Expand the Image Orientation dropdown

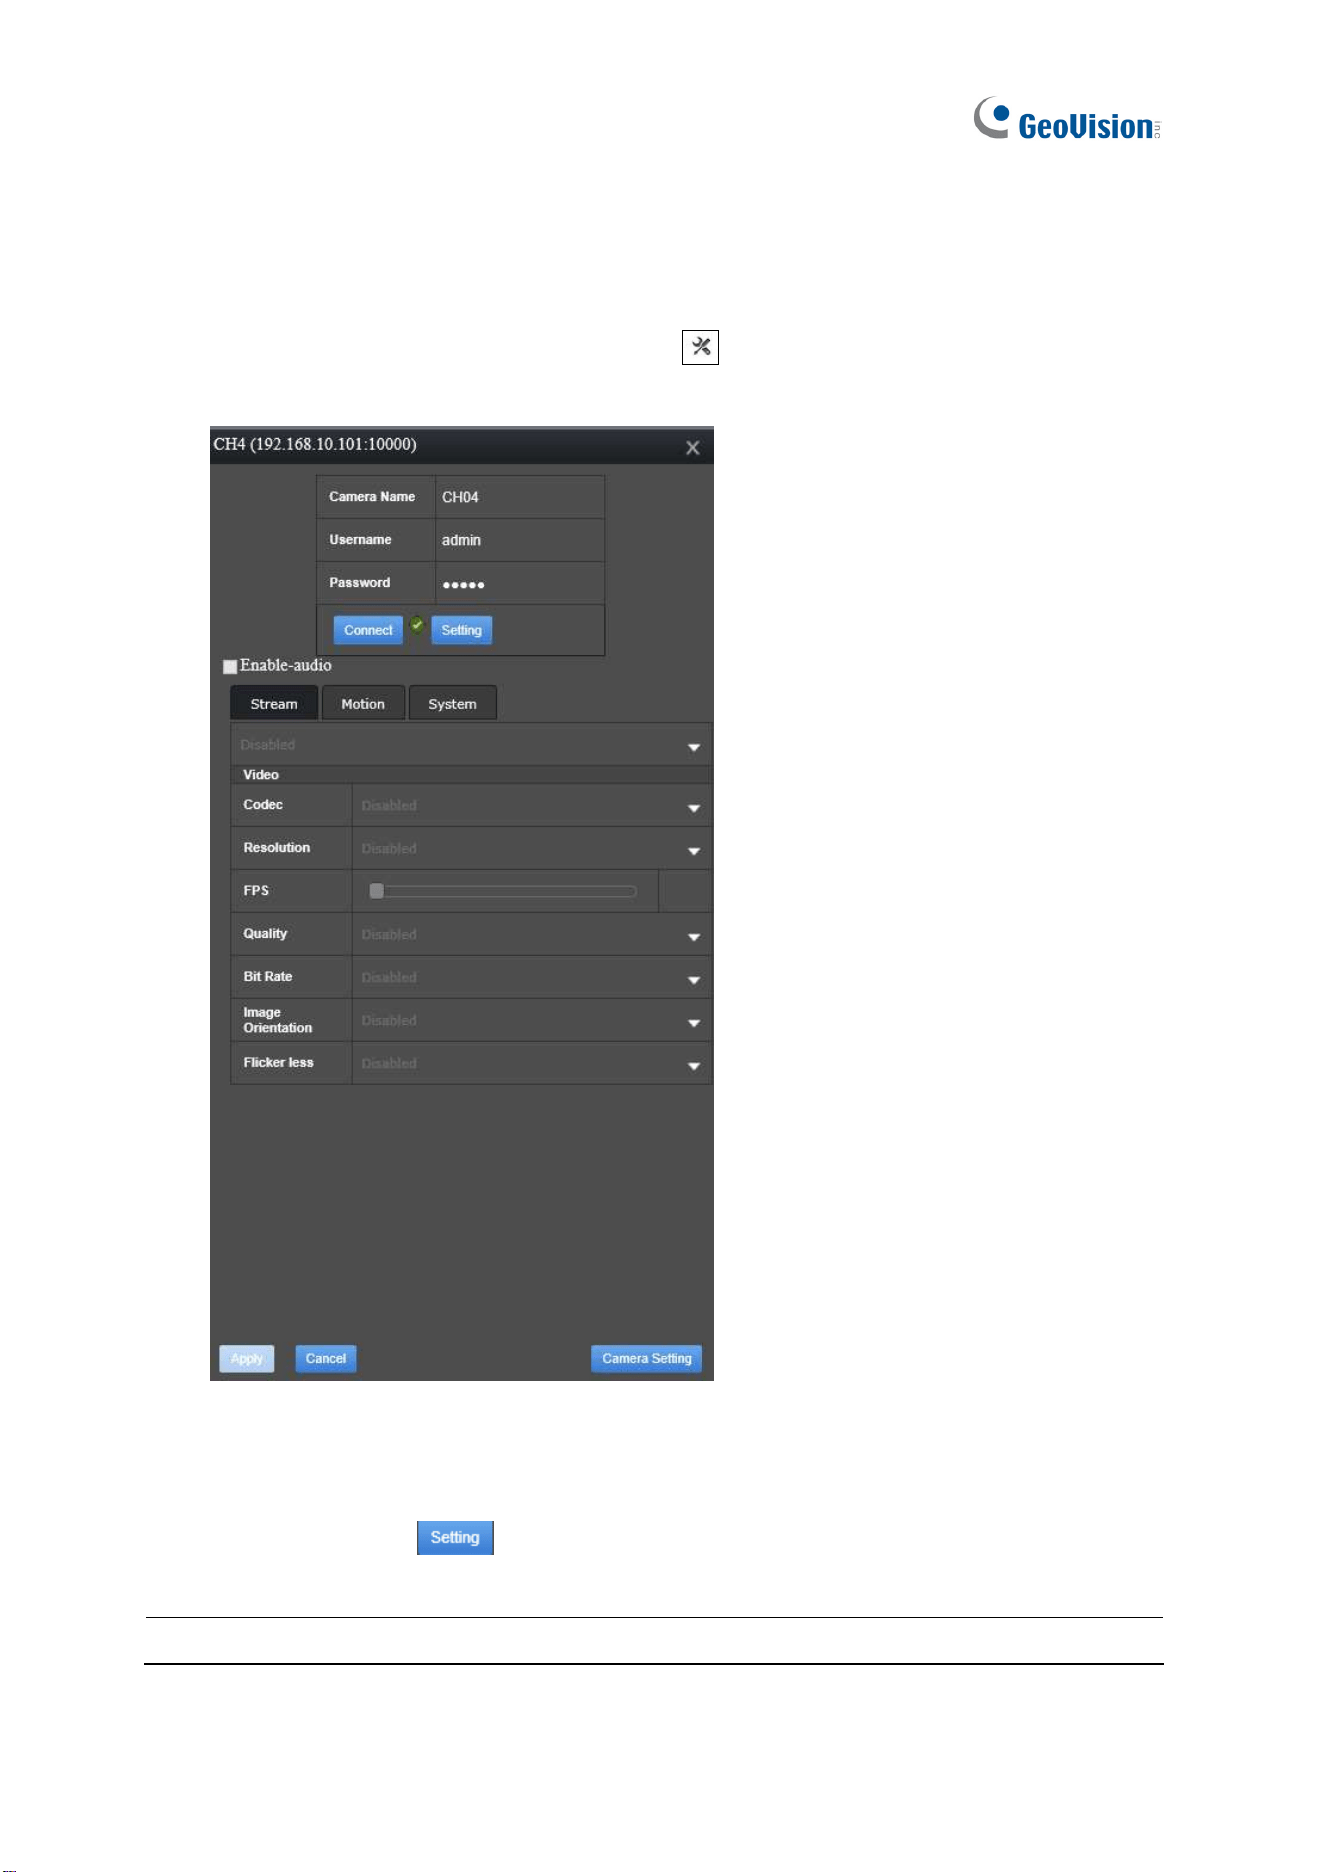(x=532, y=1021)
